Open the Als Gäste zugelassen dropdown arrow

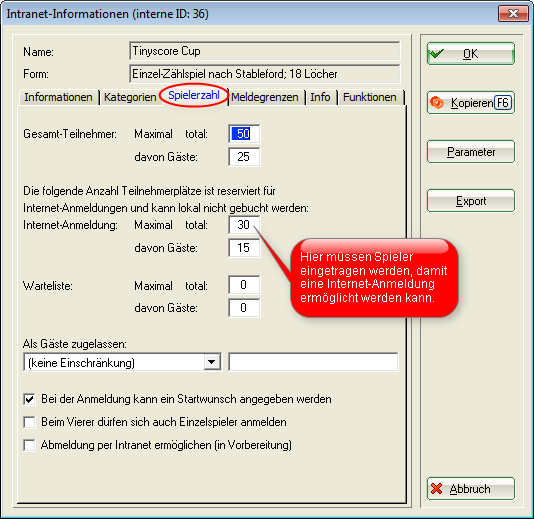[x=211, y=362]
